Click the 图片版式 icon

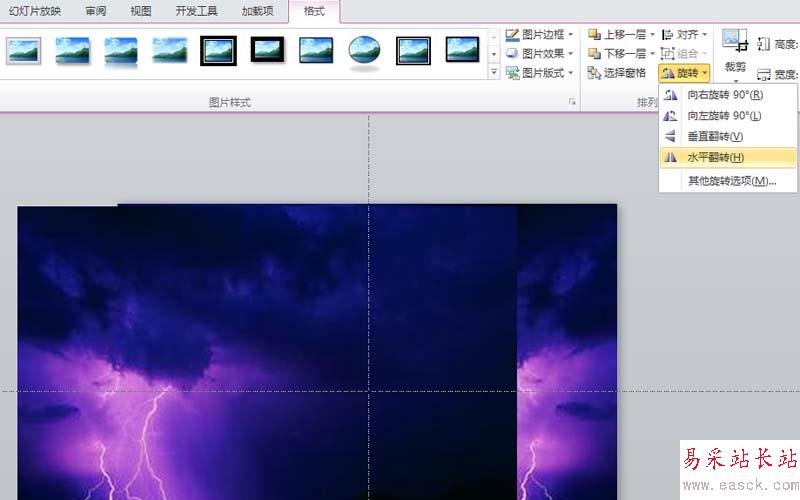tap(512, 73)
